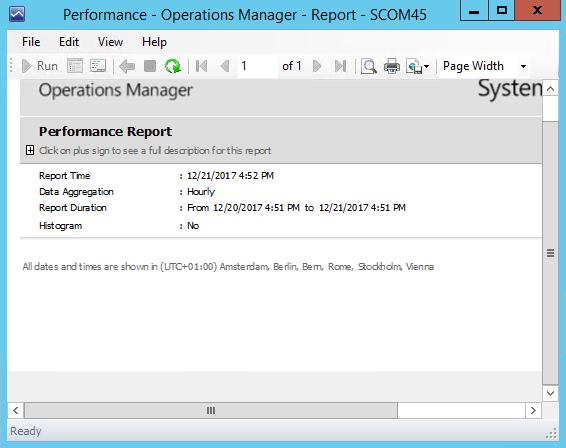Jump to the first page
This screenshot has width=566, height=448.
pyautogui.click(x=201, y=66)
